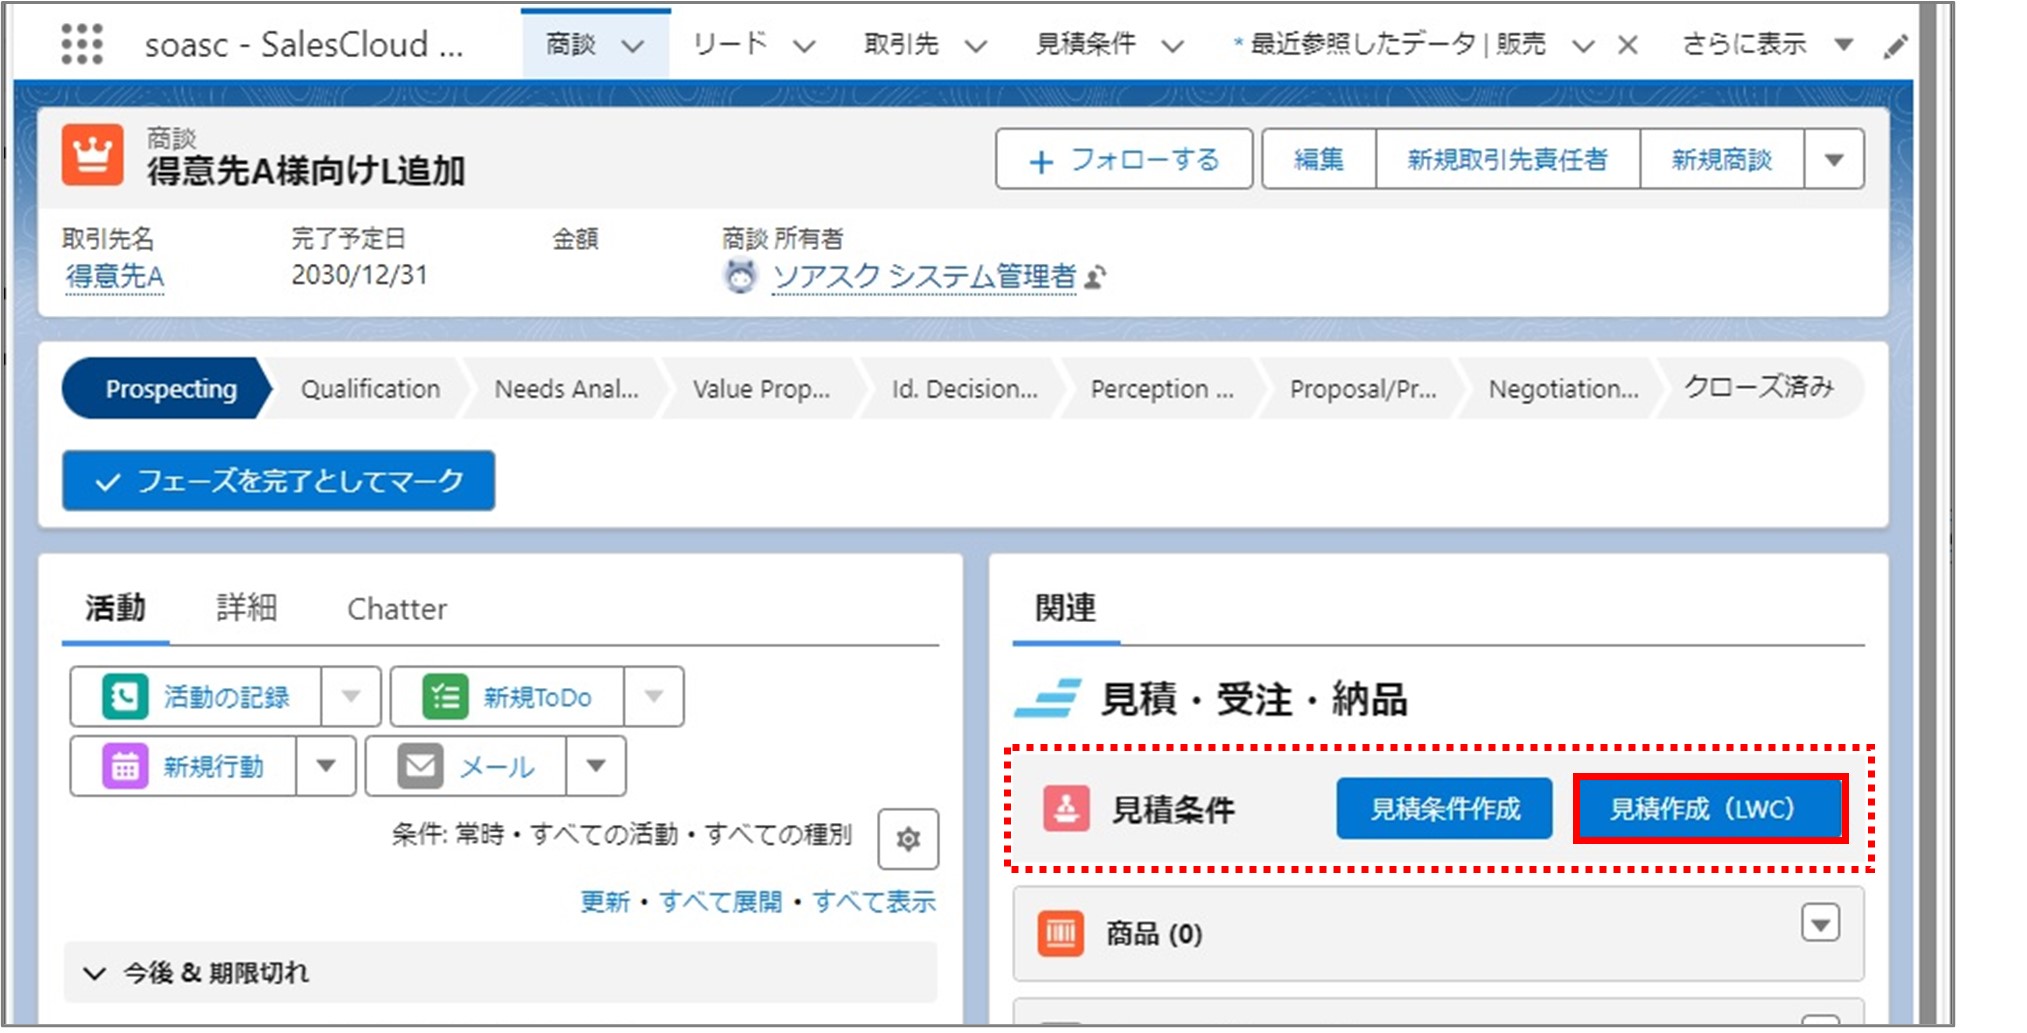
Task: Select the Qualification stage
Action: pos(370,389)
